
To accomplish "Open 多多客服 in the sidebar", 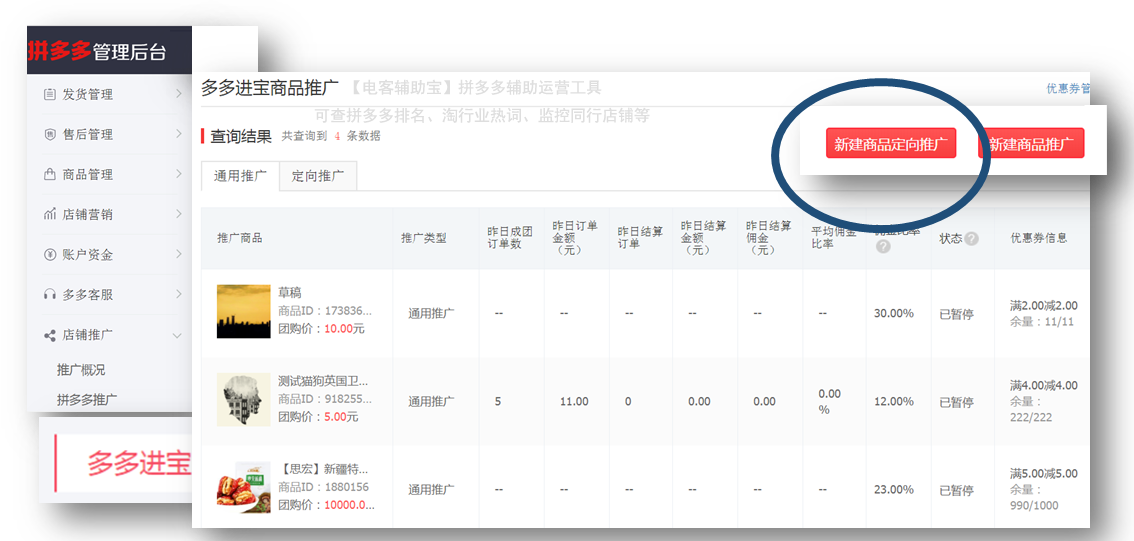I will tap(88, 294).
